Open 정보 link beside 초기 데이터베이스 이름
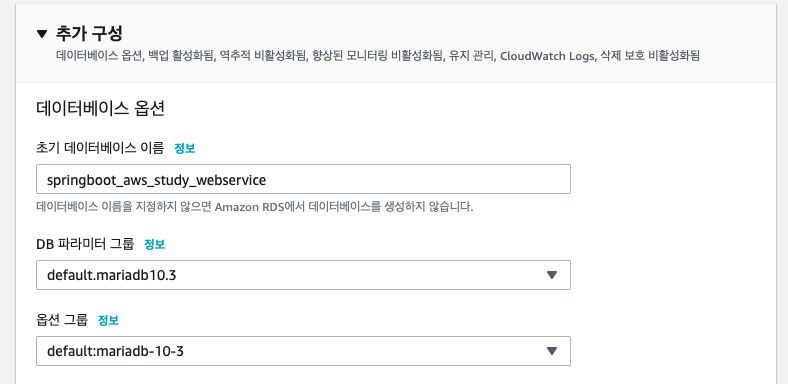The image size is (788, 384). tap(184, 148)
